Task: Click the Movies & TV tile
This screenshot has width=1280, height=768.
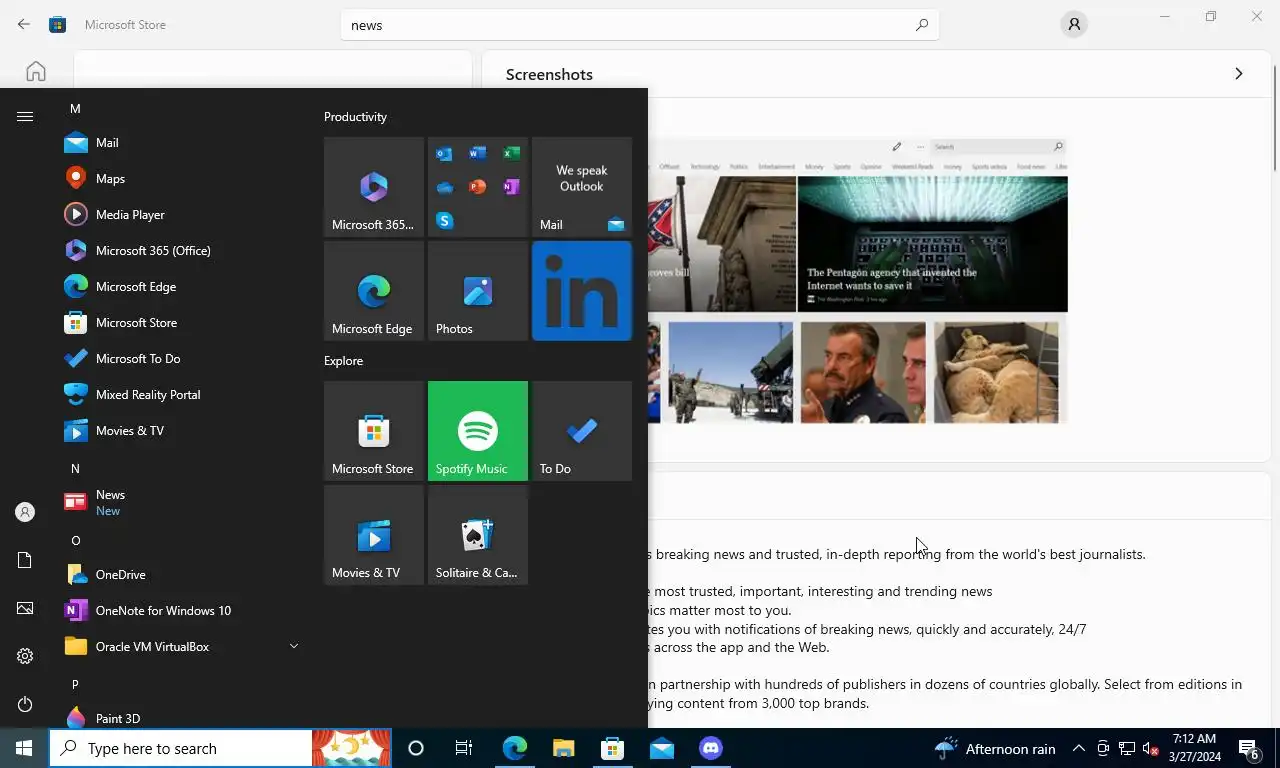Action: pyautogui.click(x=374, y=535)
